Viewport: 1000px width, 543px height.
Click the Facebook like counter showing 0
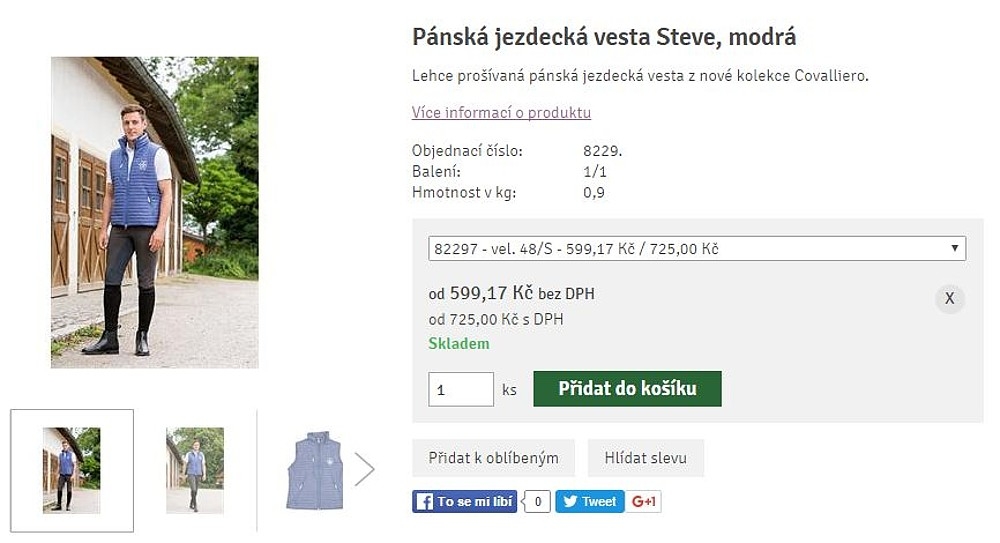point(537,501)
